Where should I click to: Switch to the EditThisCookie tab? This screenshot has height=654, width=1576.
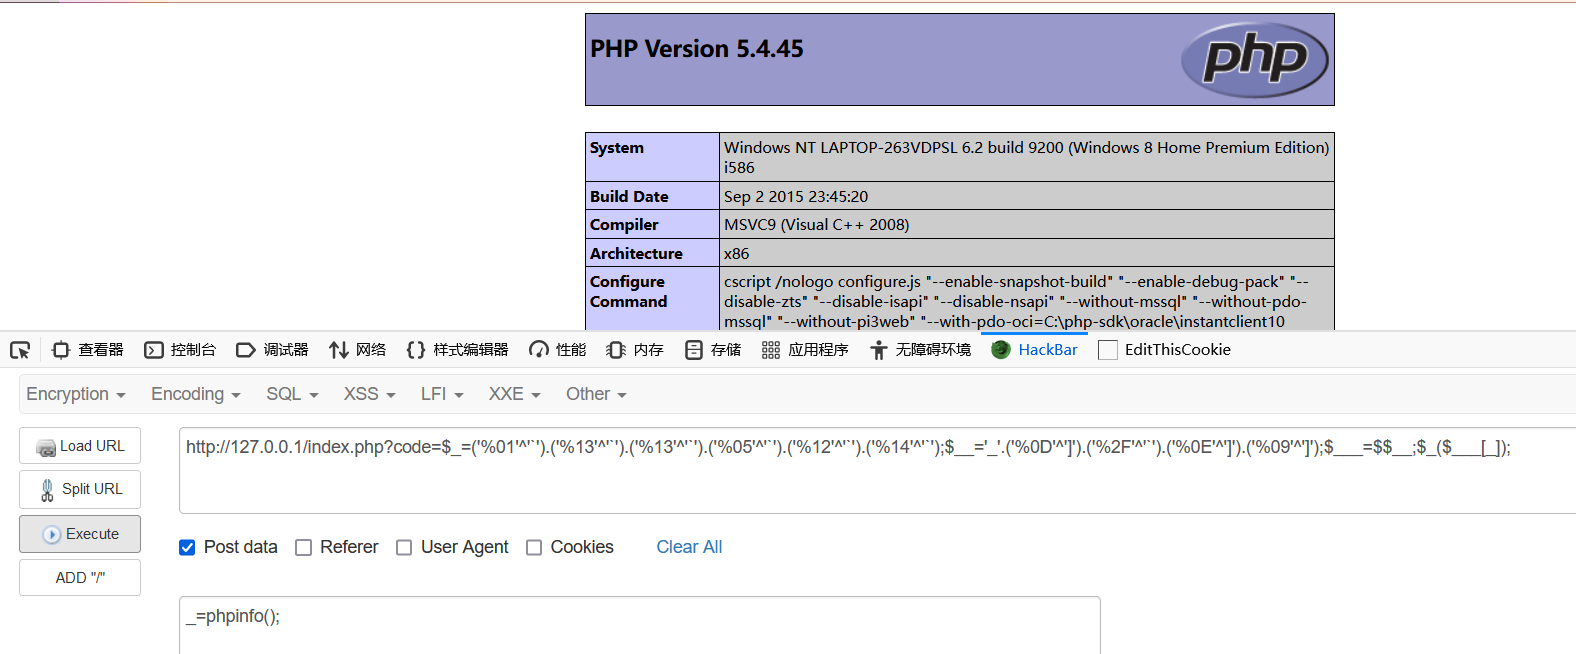(x=1164, y=350)
